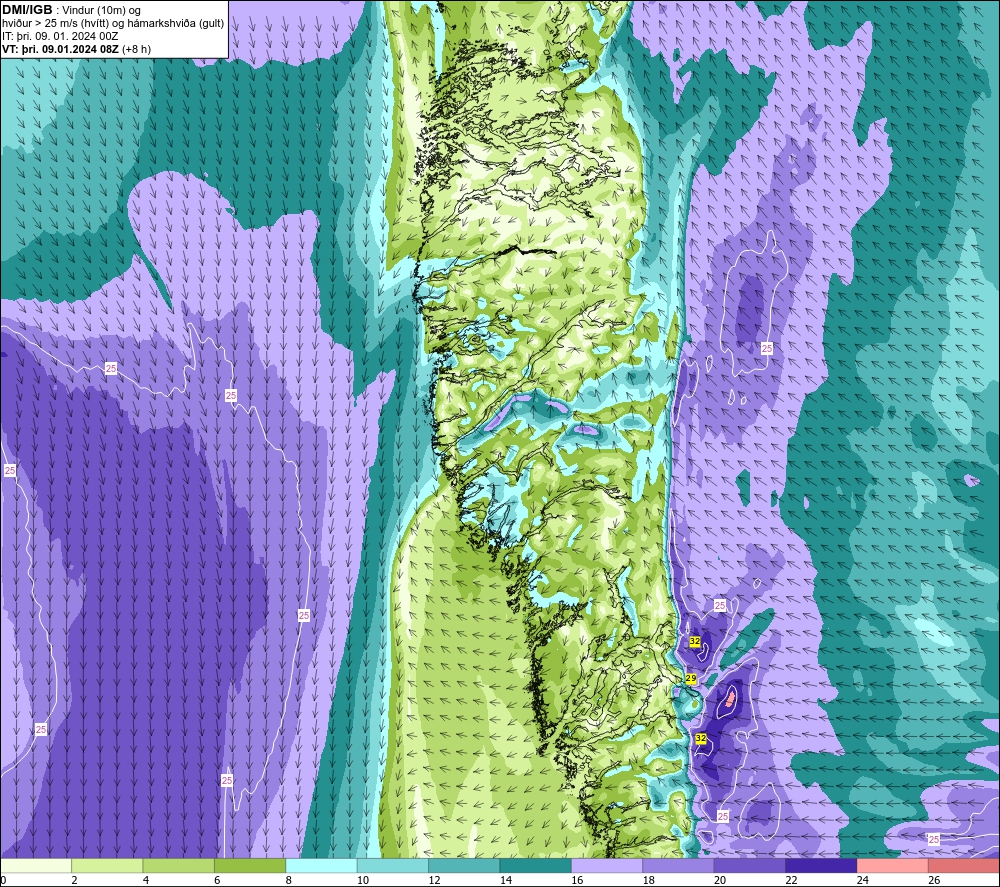This screenshot has width=1000, height=887.
Task: Select the 24–26 m/s pink legend swatch
Action: 893,865
